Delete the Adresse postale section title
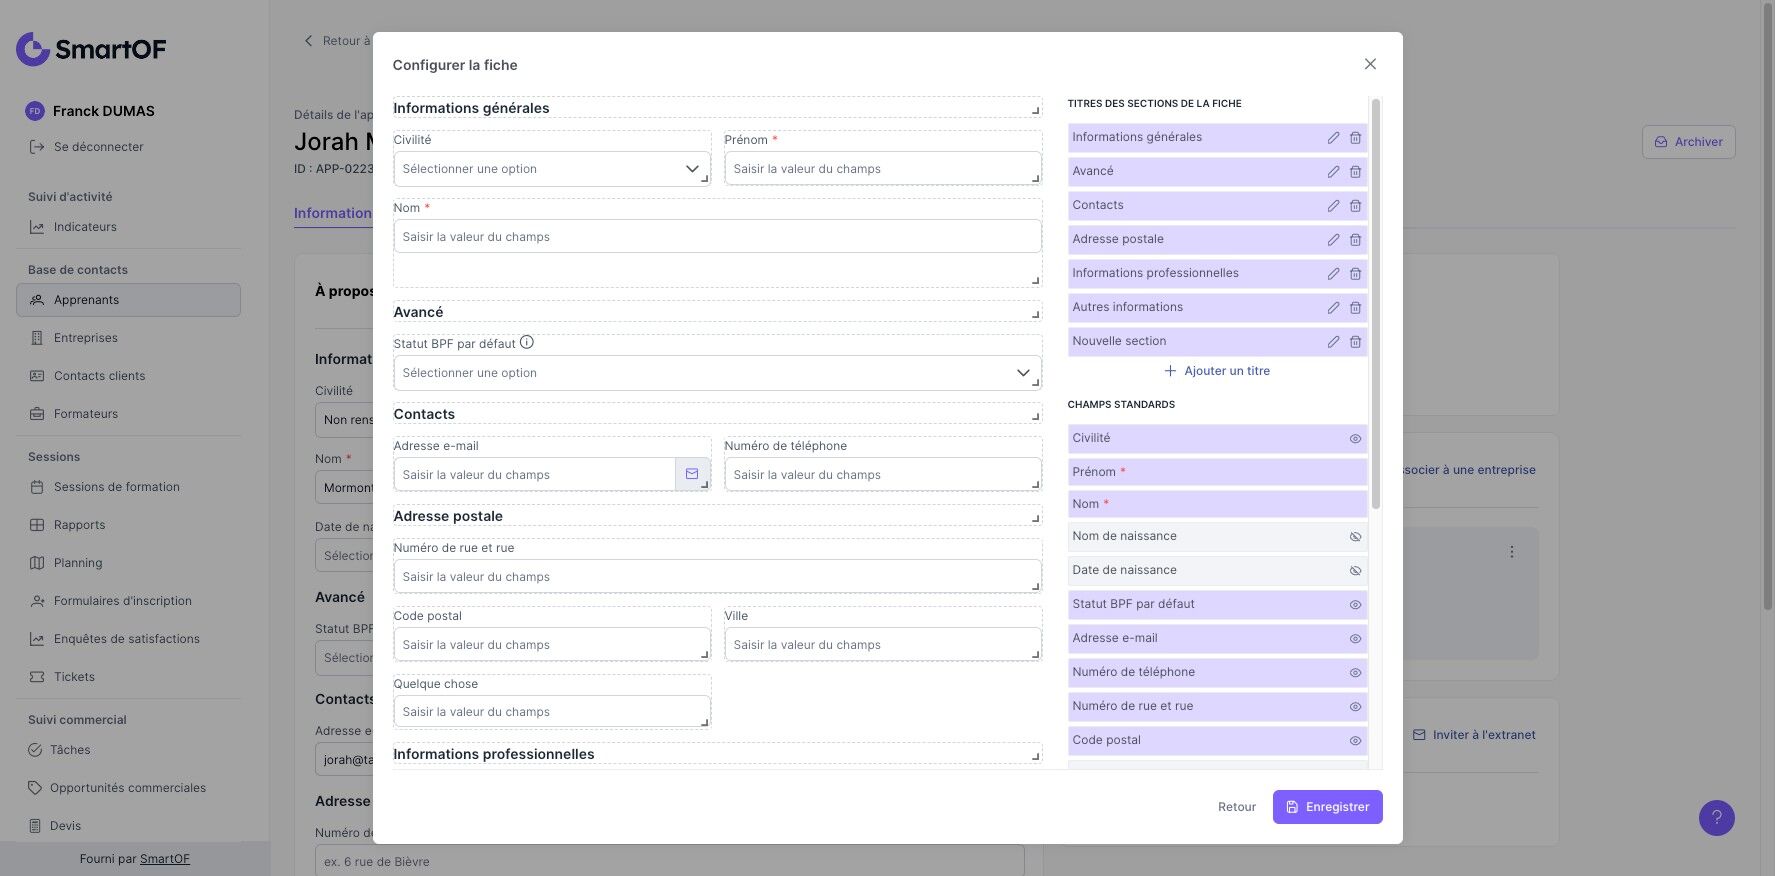 (x=1355, y=240)
